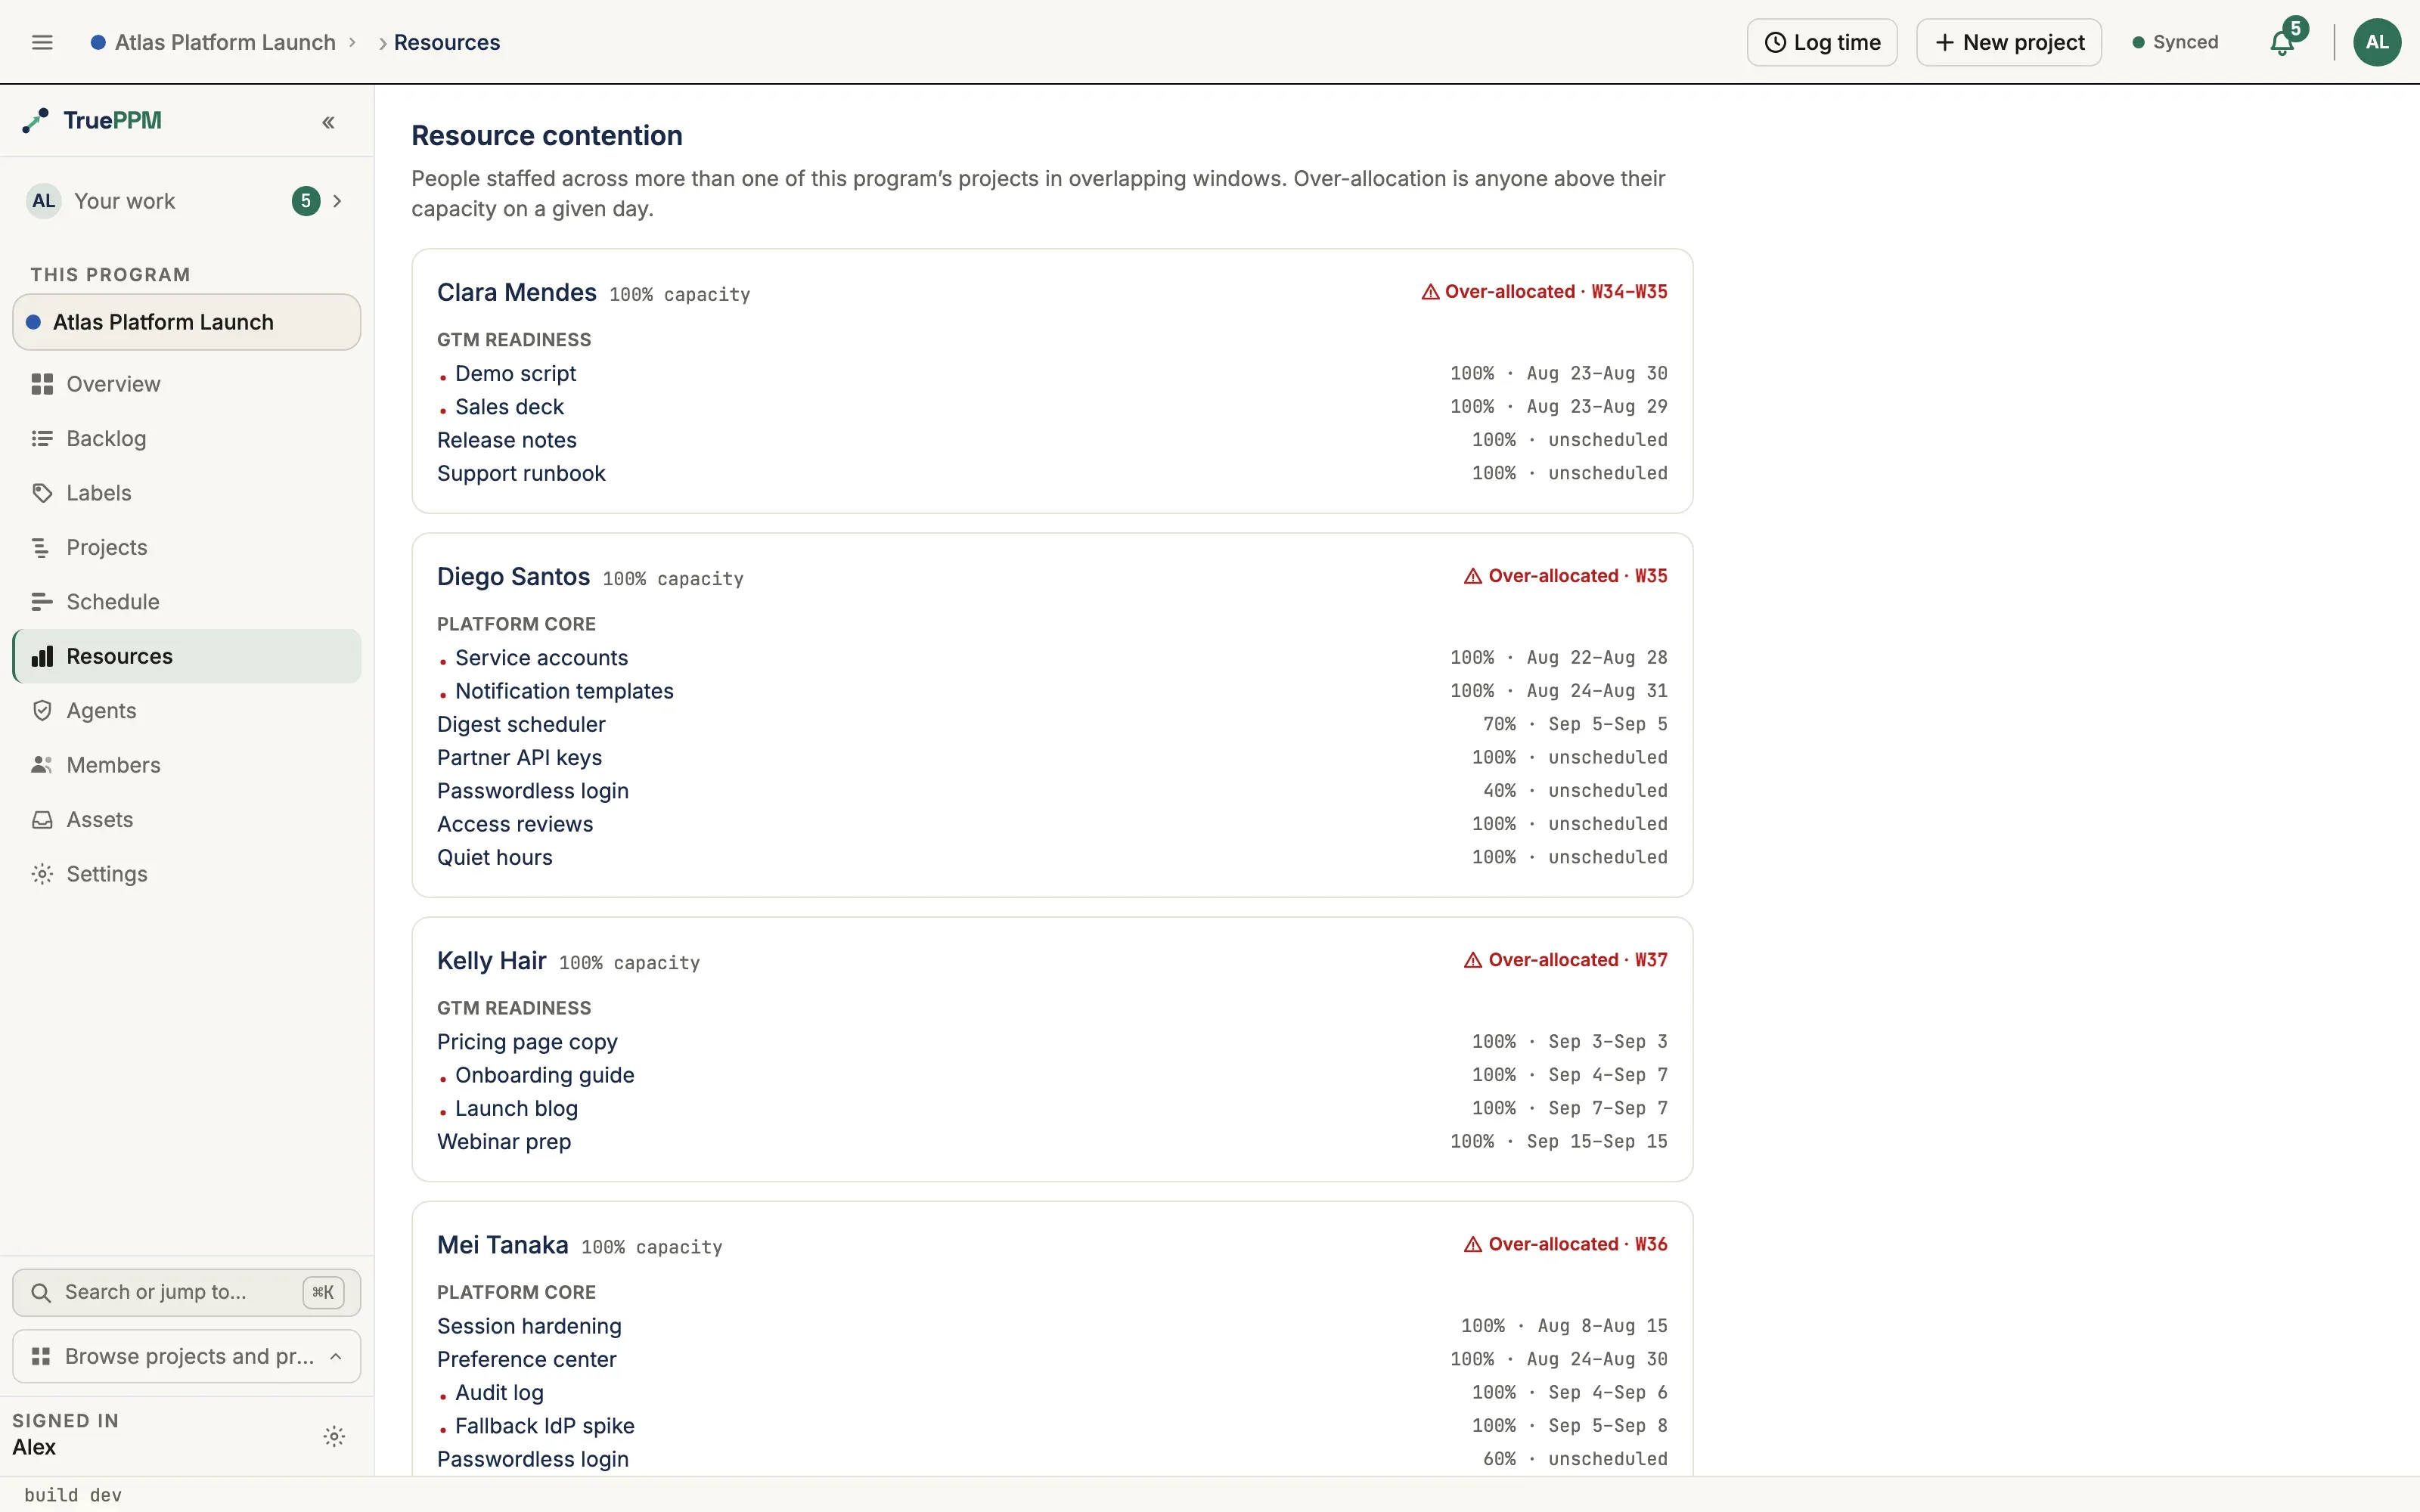Click Clara Mendes name heading
The width and height of the screenshot is (2420, 1512).
click(516, 292)
